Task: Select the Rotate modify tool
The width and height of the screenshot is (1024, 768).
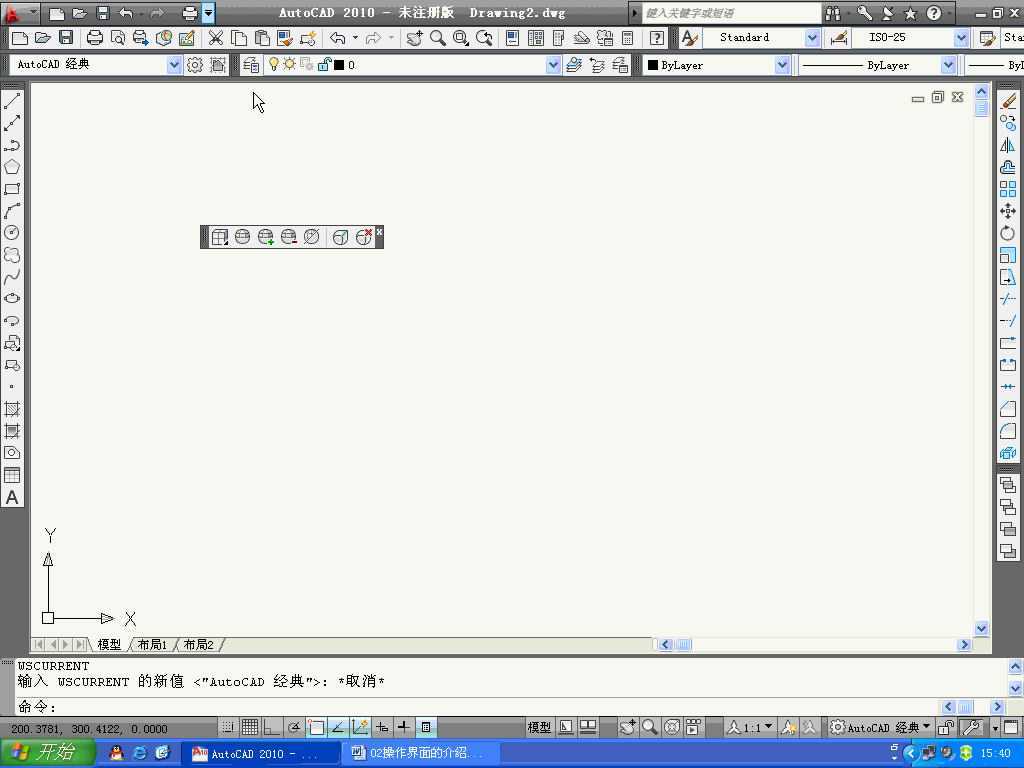Action: [x=1008, y=232]
